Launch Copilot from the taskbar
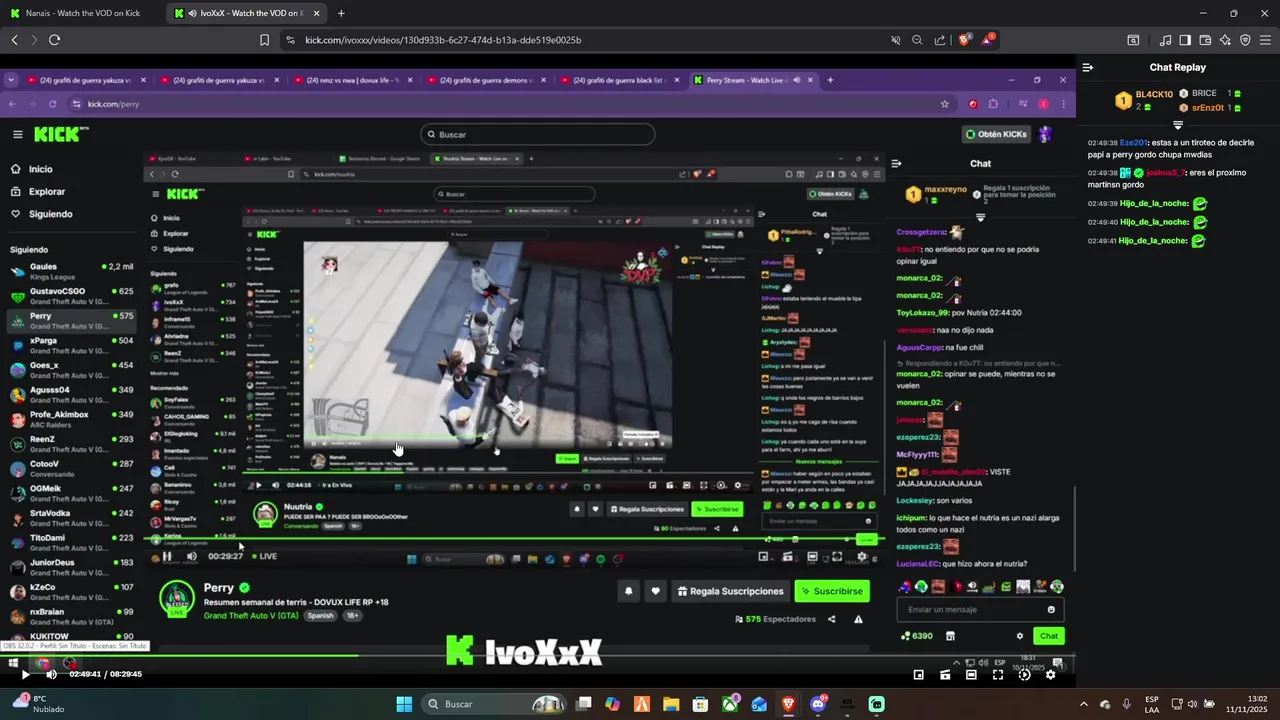Screen dimensions: 1280x720 [x=613, y=704]
